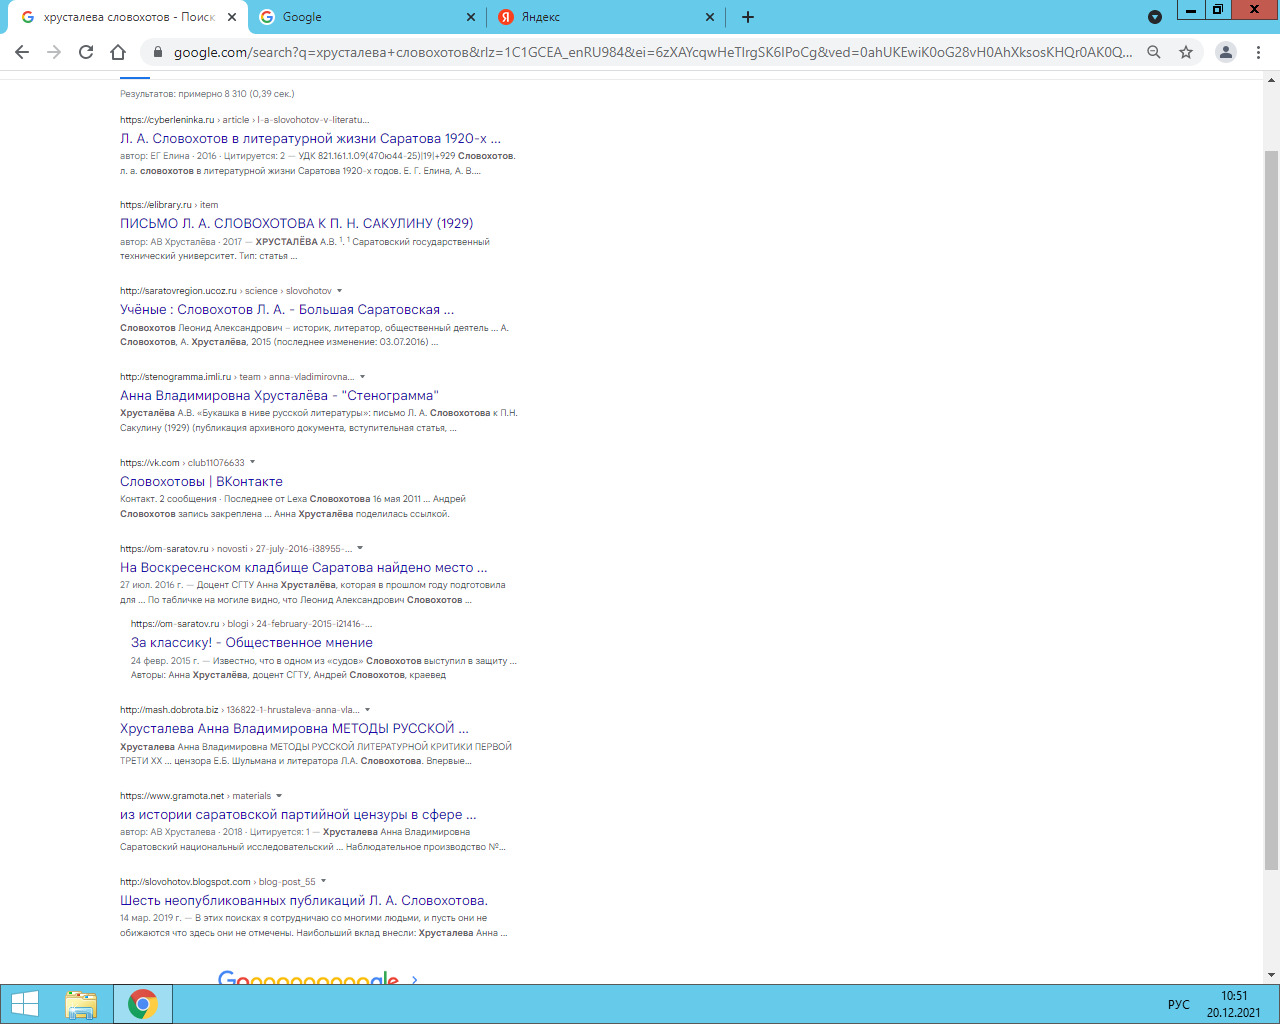This screenshot has width=1280, height=1024.
Task: Open the zoom magnifier in address bar
Action: 1154,52
